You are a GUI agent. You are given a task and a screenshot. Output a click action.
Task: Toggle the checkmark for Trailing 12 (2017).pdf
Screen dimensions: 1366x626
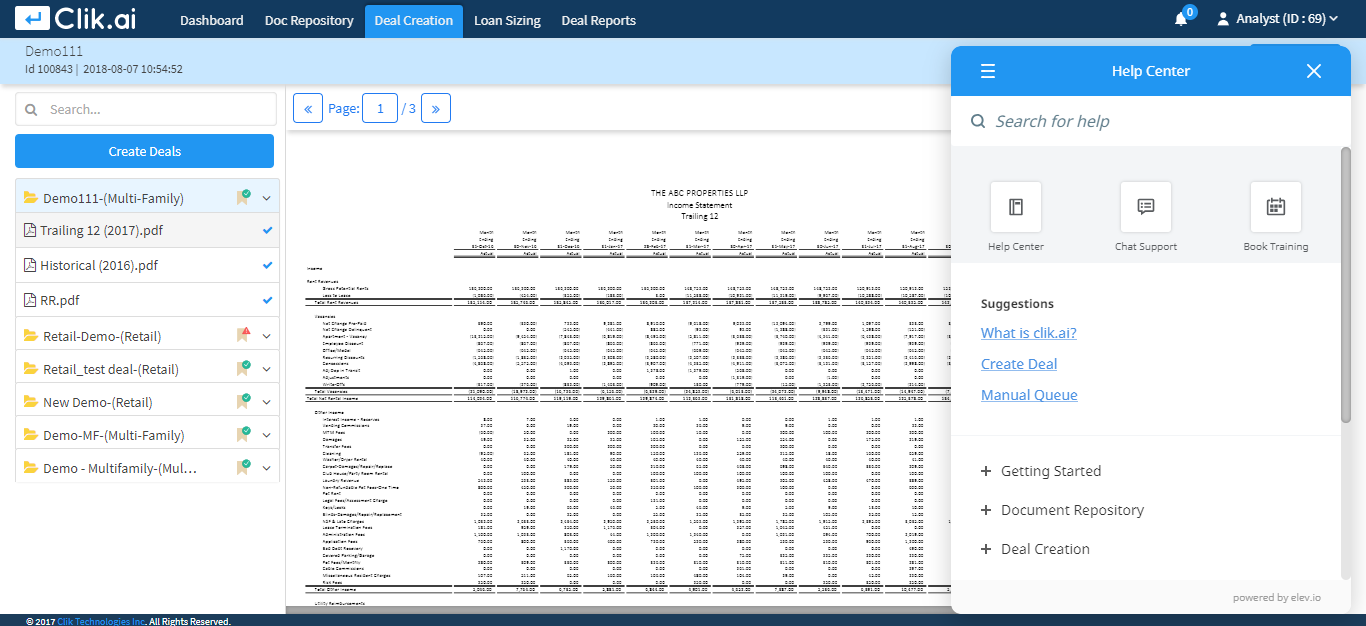pyautogui.click(x=267, y=230)
